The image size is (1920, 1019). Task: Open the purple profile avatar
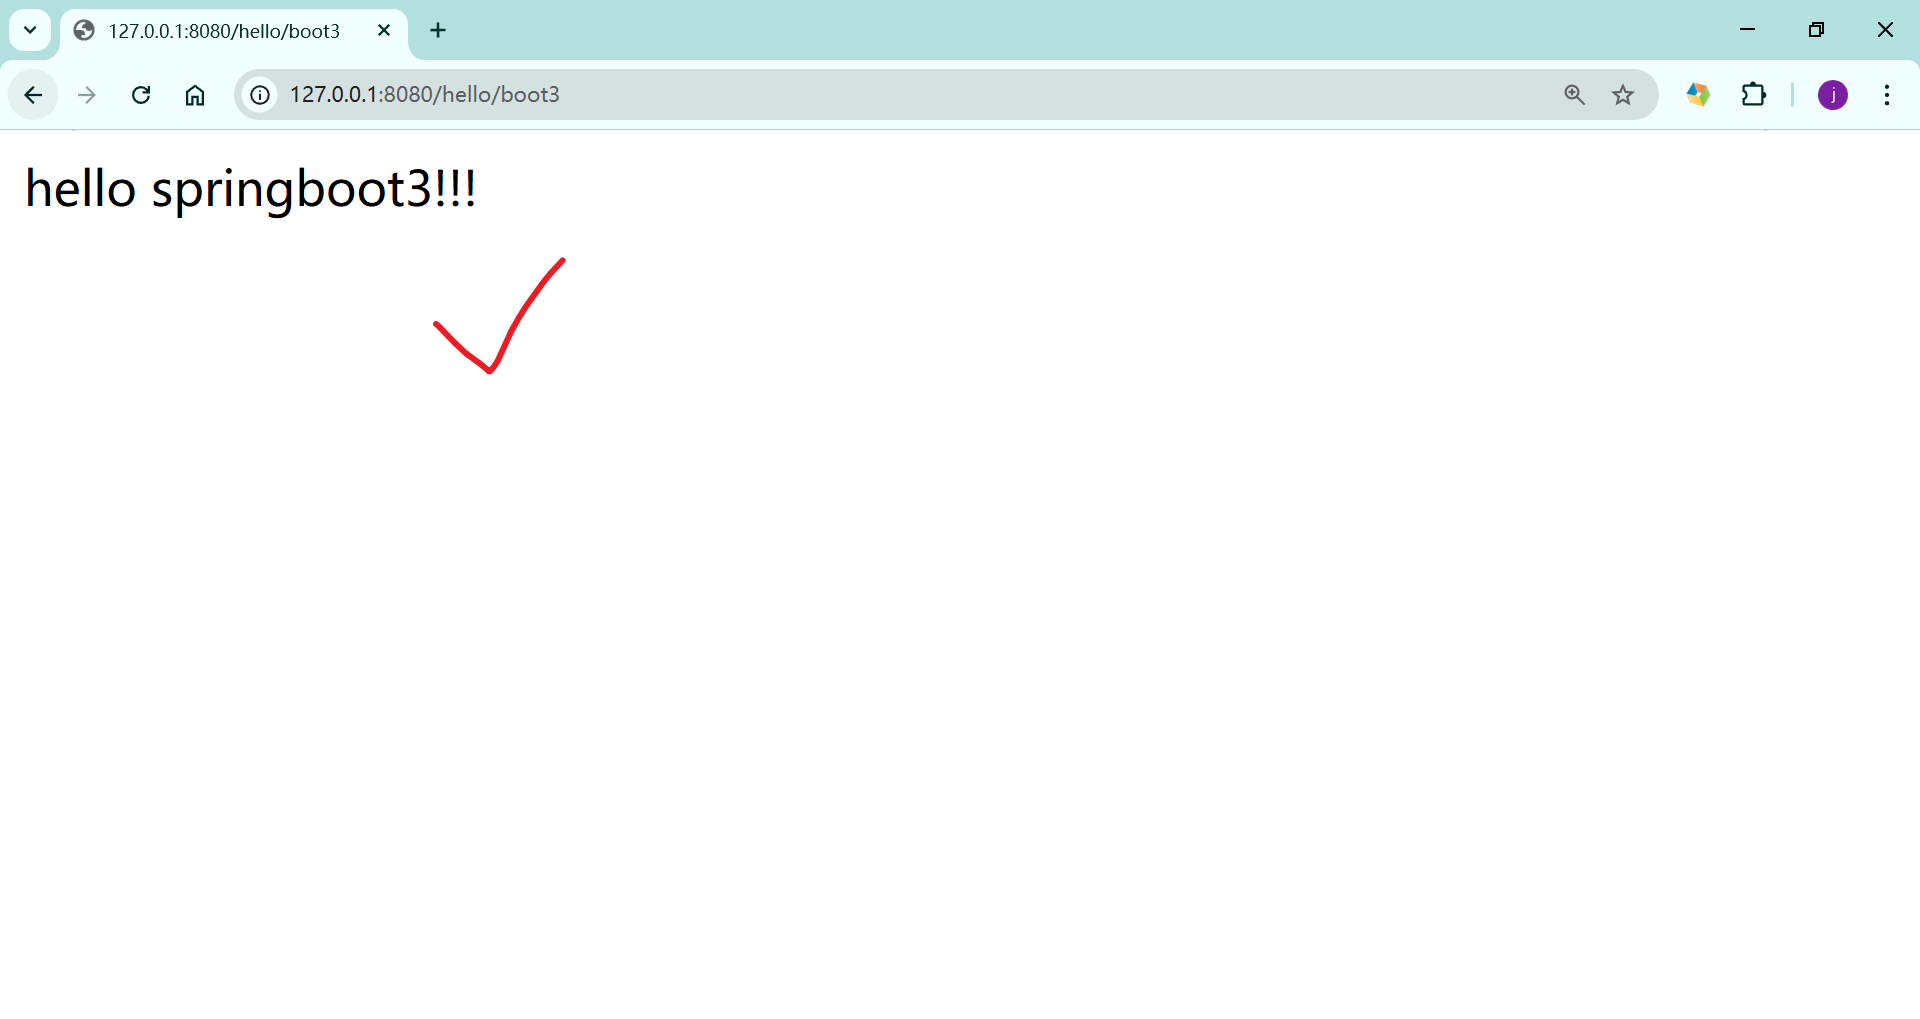tap(1833, 95)
